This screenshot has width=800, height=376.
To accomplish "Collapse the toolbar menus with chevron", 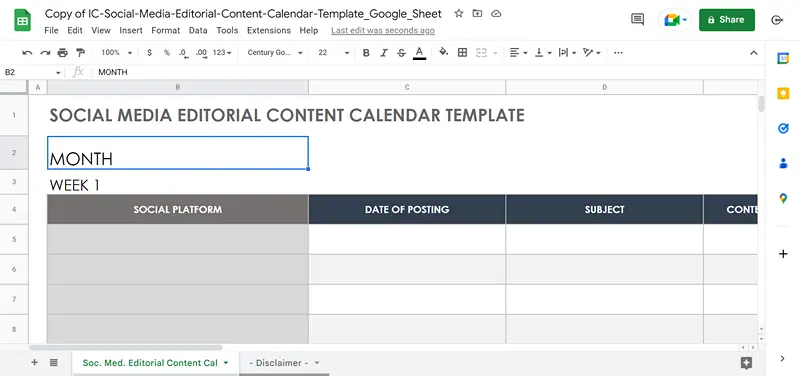I will (754, 53).
